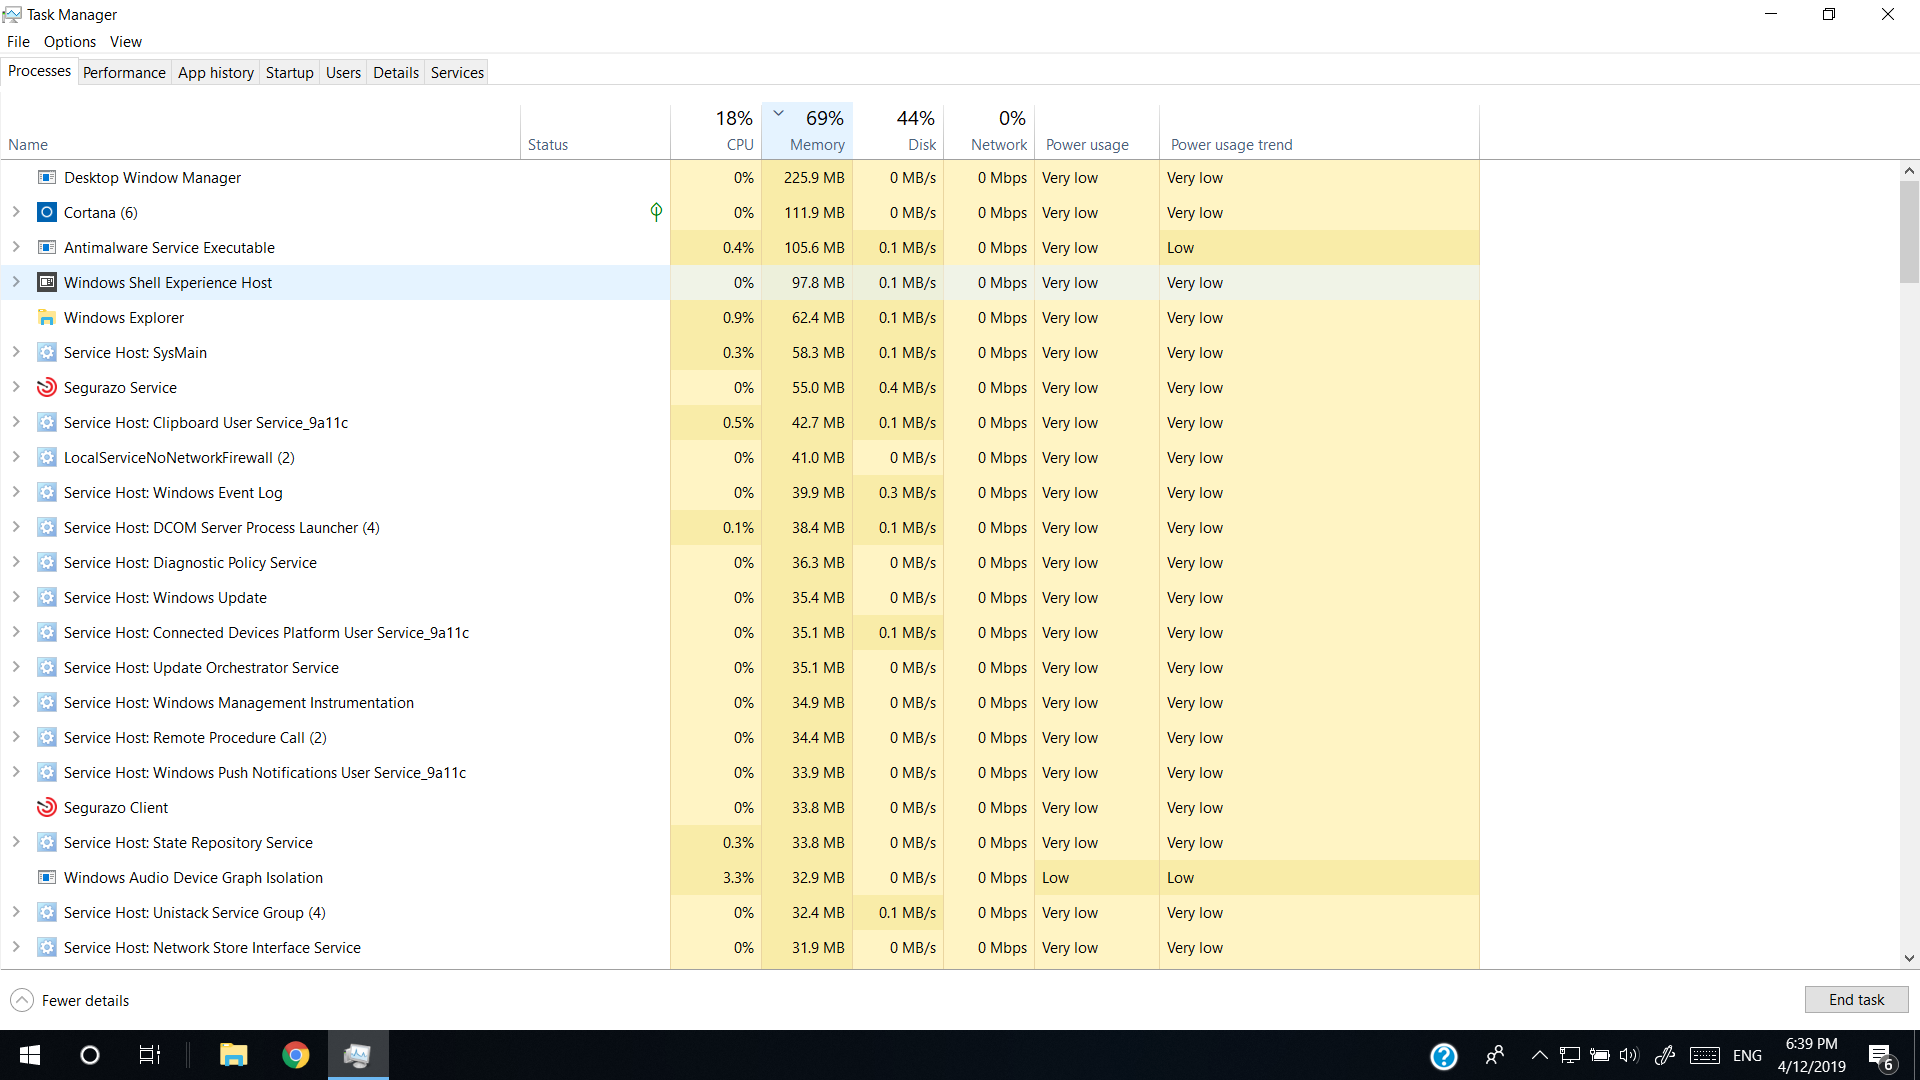1920x1080 pixels.
Task: Click the Windows Audio Device Graph Isolation icon
Action: coord(46,878)
